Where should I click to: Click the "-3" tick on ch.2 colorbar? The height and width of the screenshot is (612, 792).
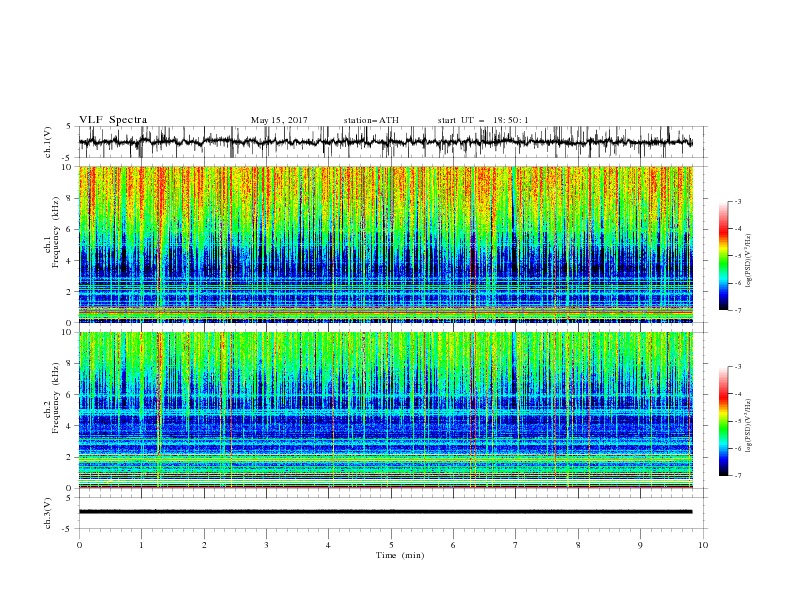(737, 367)
